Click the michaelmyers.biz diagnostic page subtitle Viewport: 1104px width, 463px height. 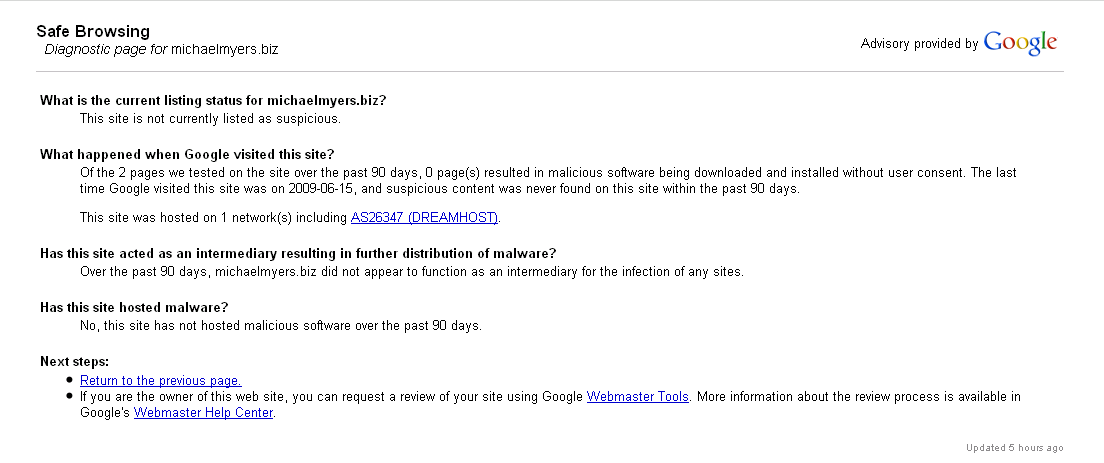pyautogui.click(x=161, y=49)
